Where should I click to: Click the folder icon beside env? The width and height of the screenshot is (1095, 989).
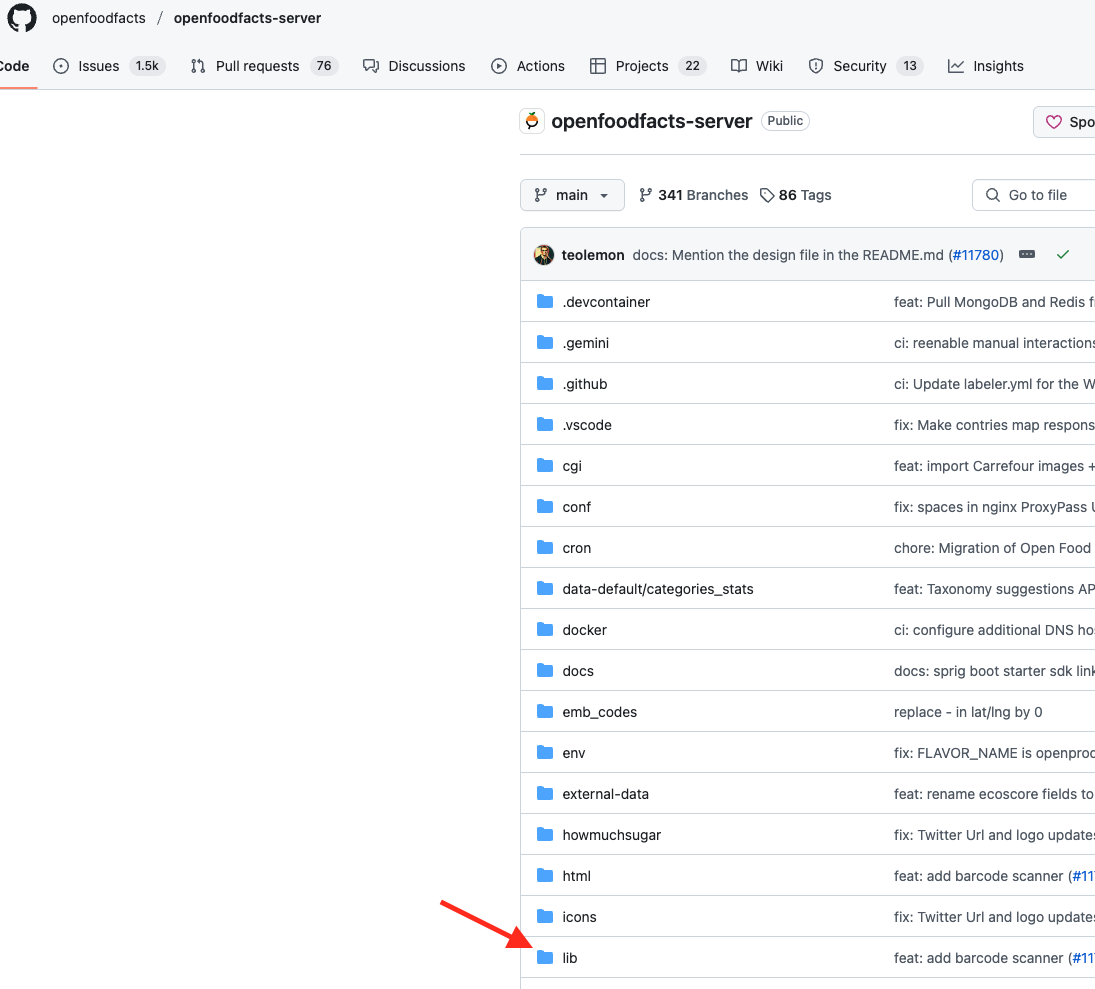pyautogui.click(x=545, y=752)
